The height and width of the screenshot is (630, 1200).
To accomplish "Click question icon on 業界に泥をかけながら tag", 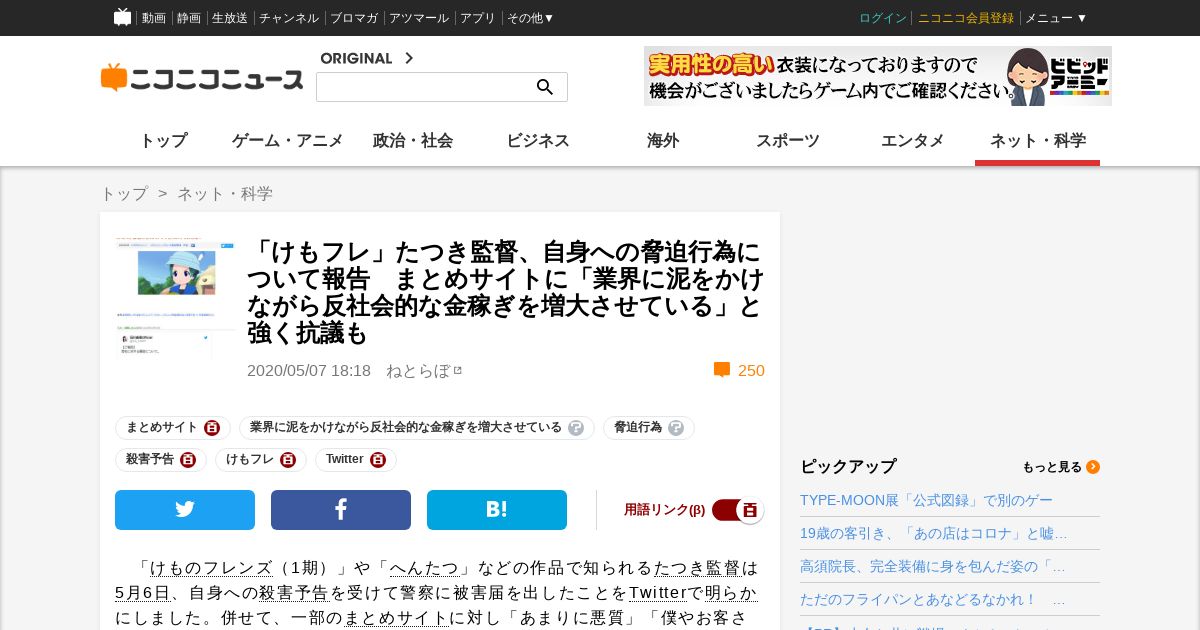I will point(576,428).
